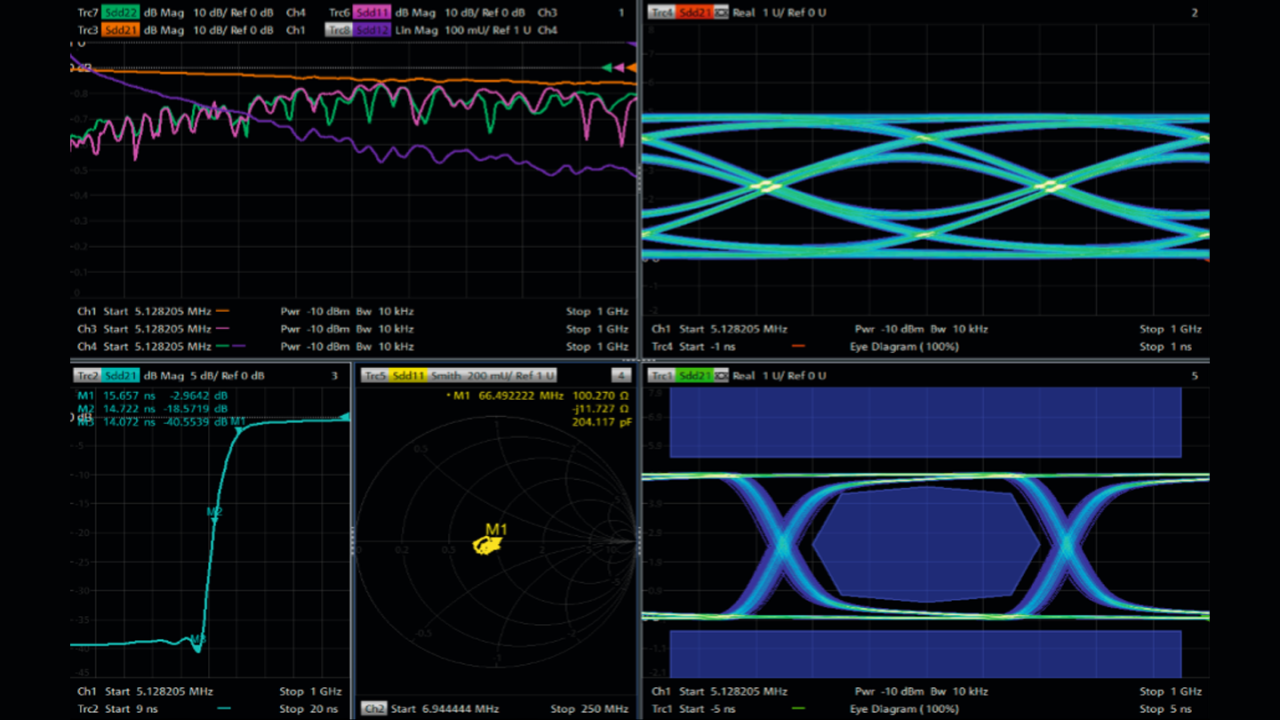
Task: Click the Smith format label of Trc5
Action: [x=446, y=376]
